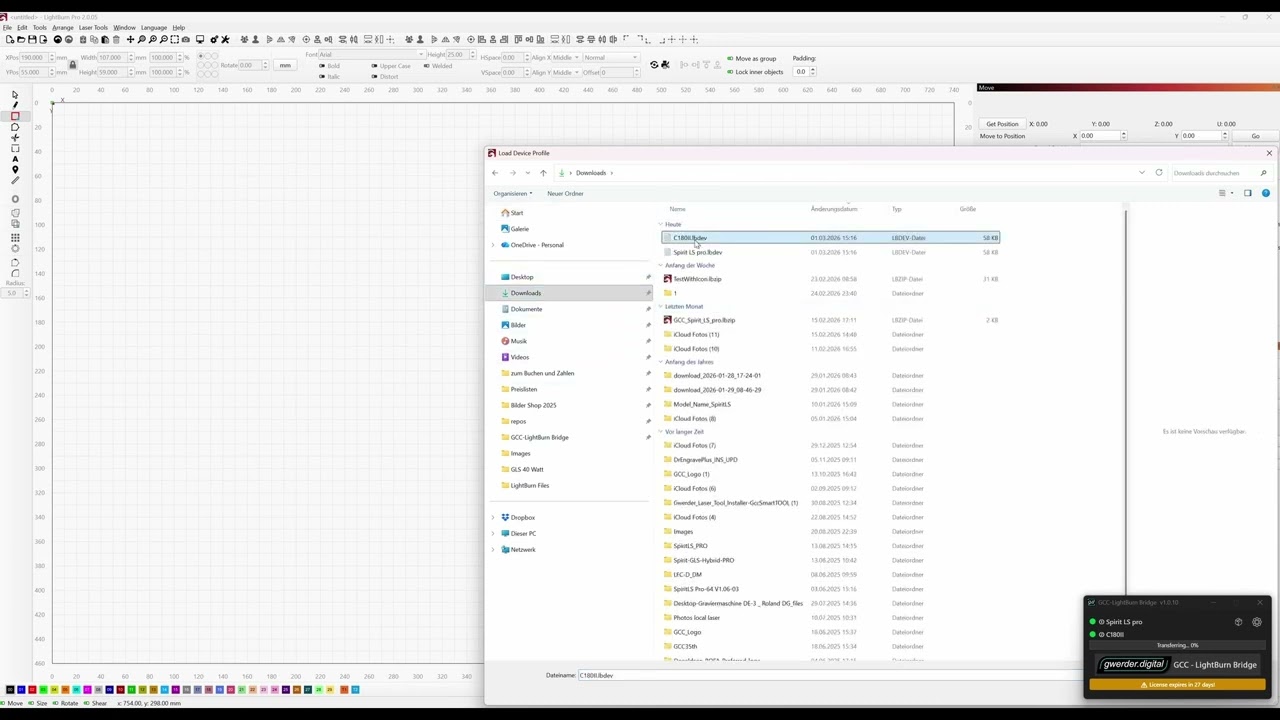Select the Draw Lines pencil tool

[14, 105]
